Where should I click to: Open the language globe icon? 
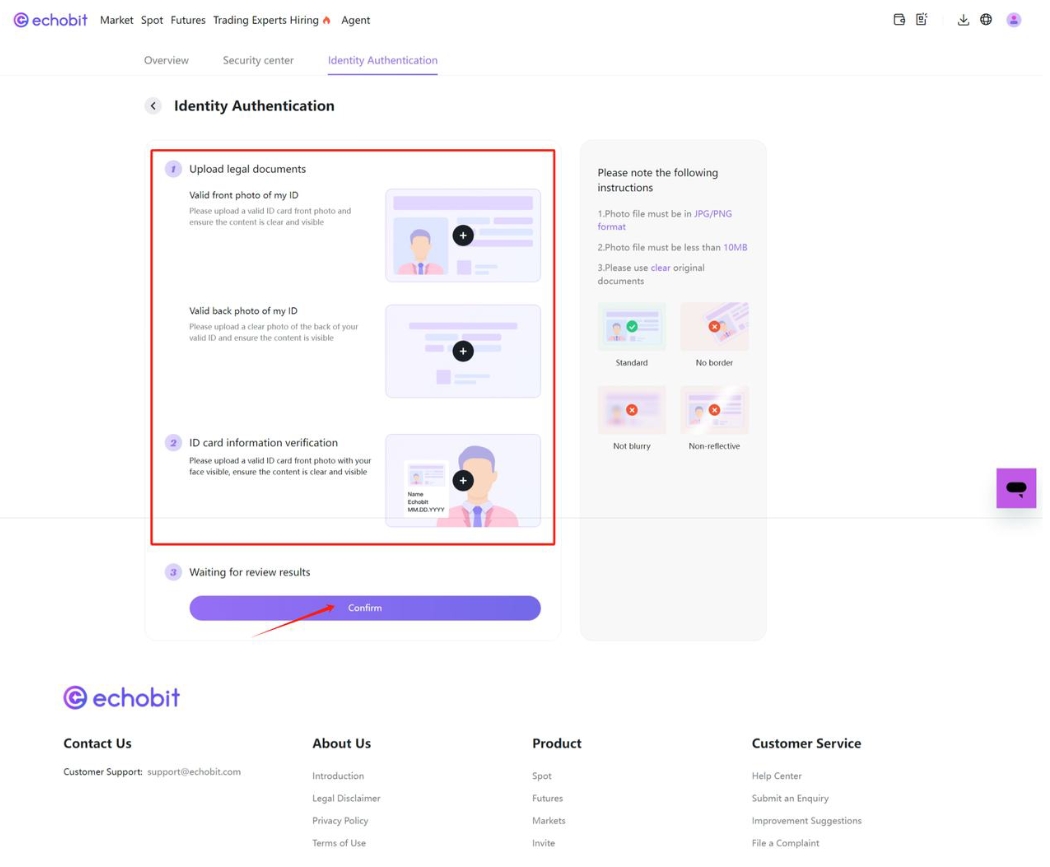pos(986,19)
